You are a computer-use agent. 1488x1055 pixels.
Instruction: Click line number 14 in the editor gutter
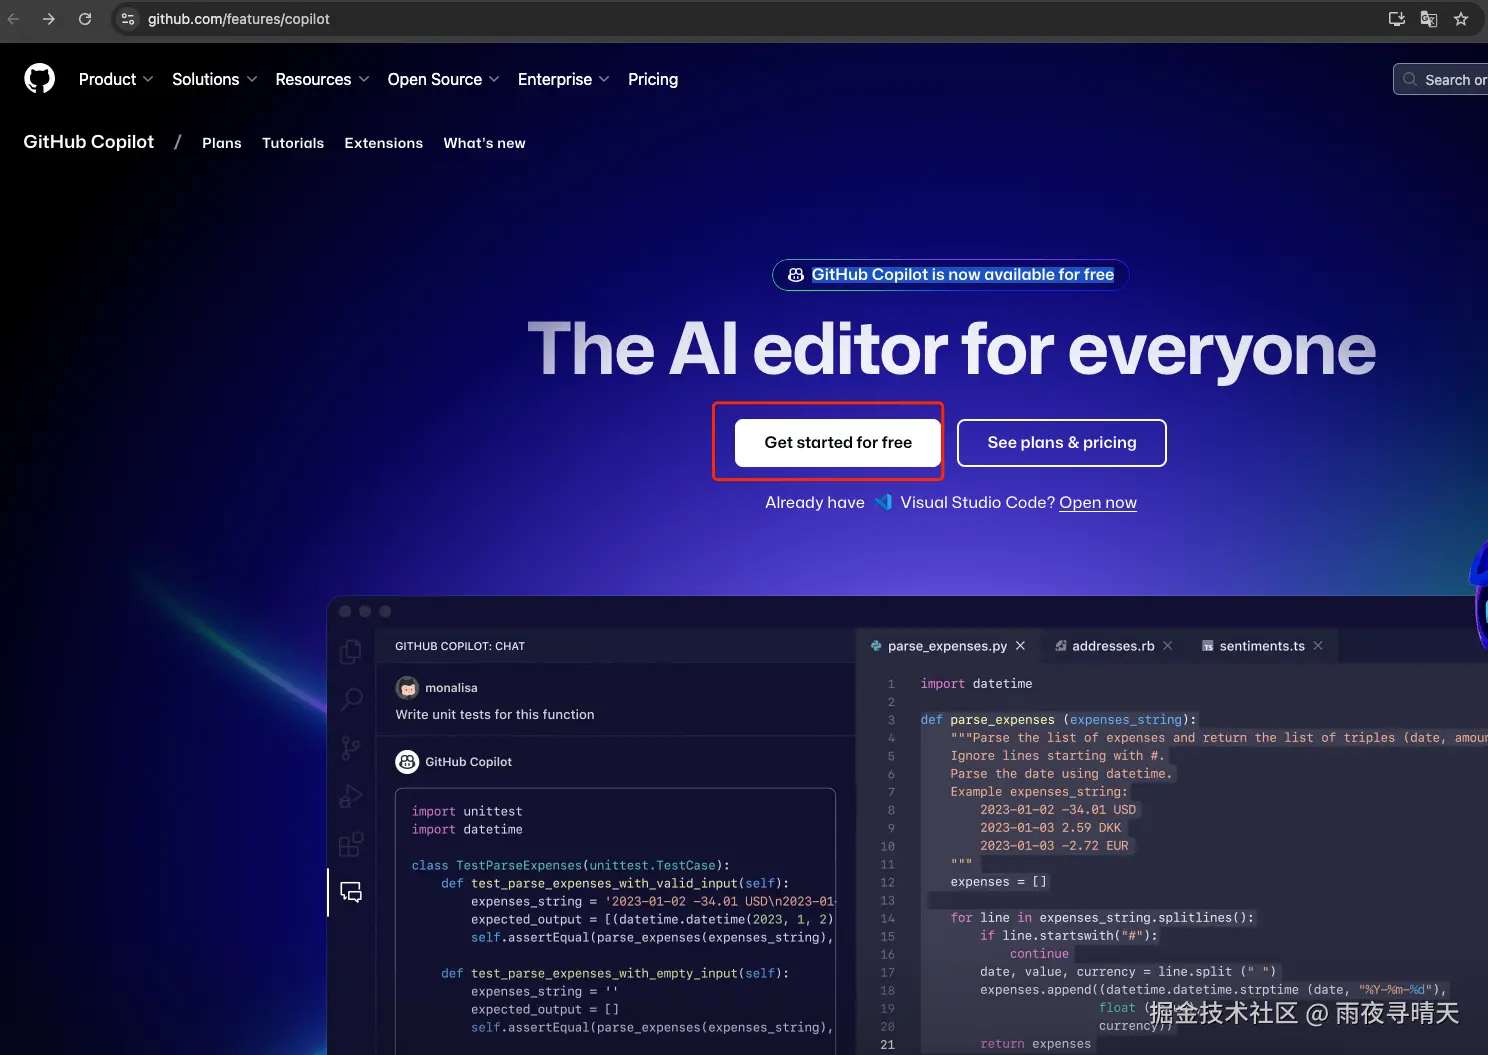click(888, 918)
